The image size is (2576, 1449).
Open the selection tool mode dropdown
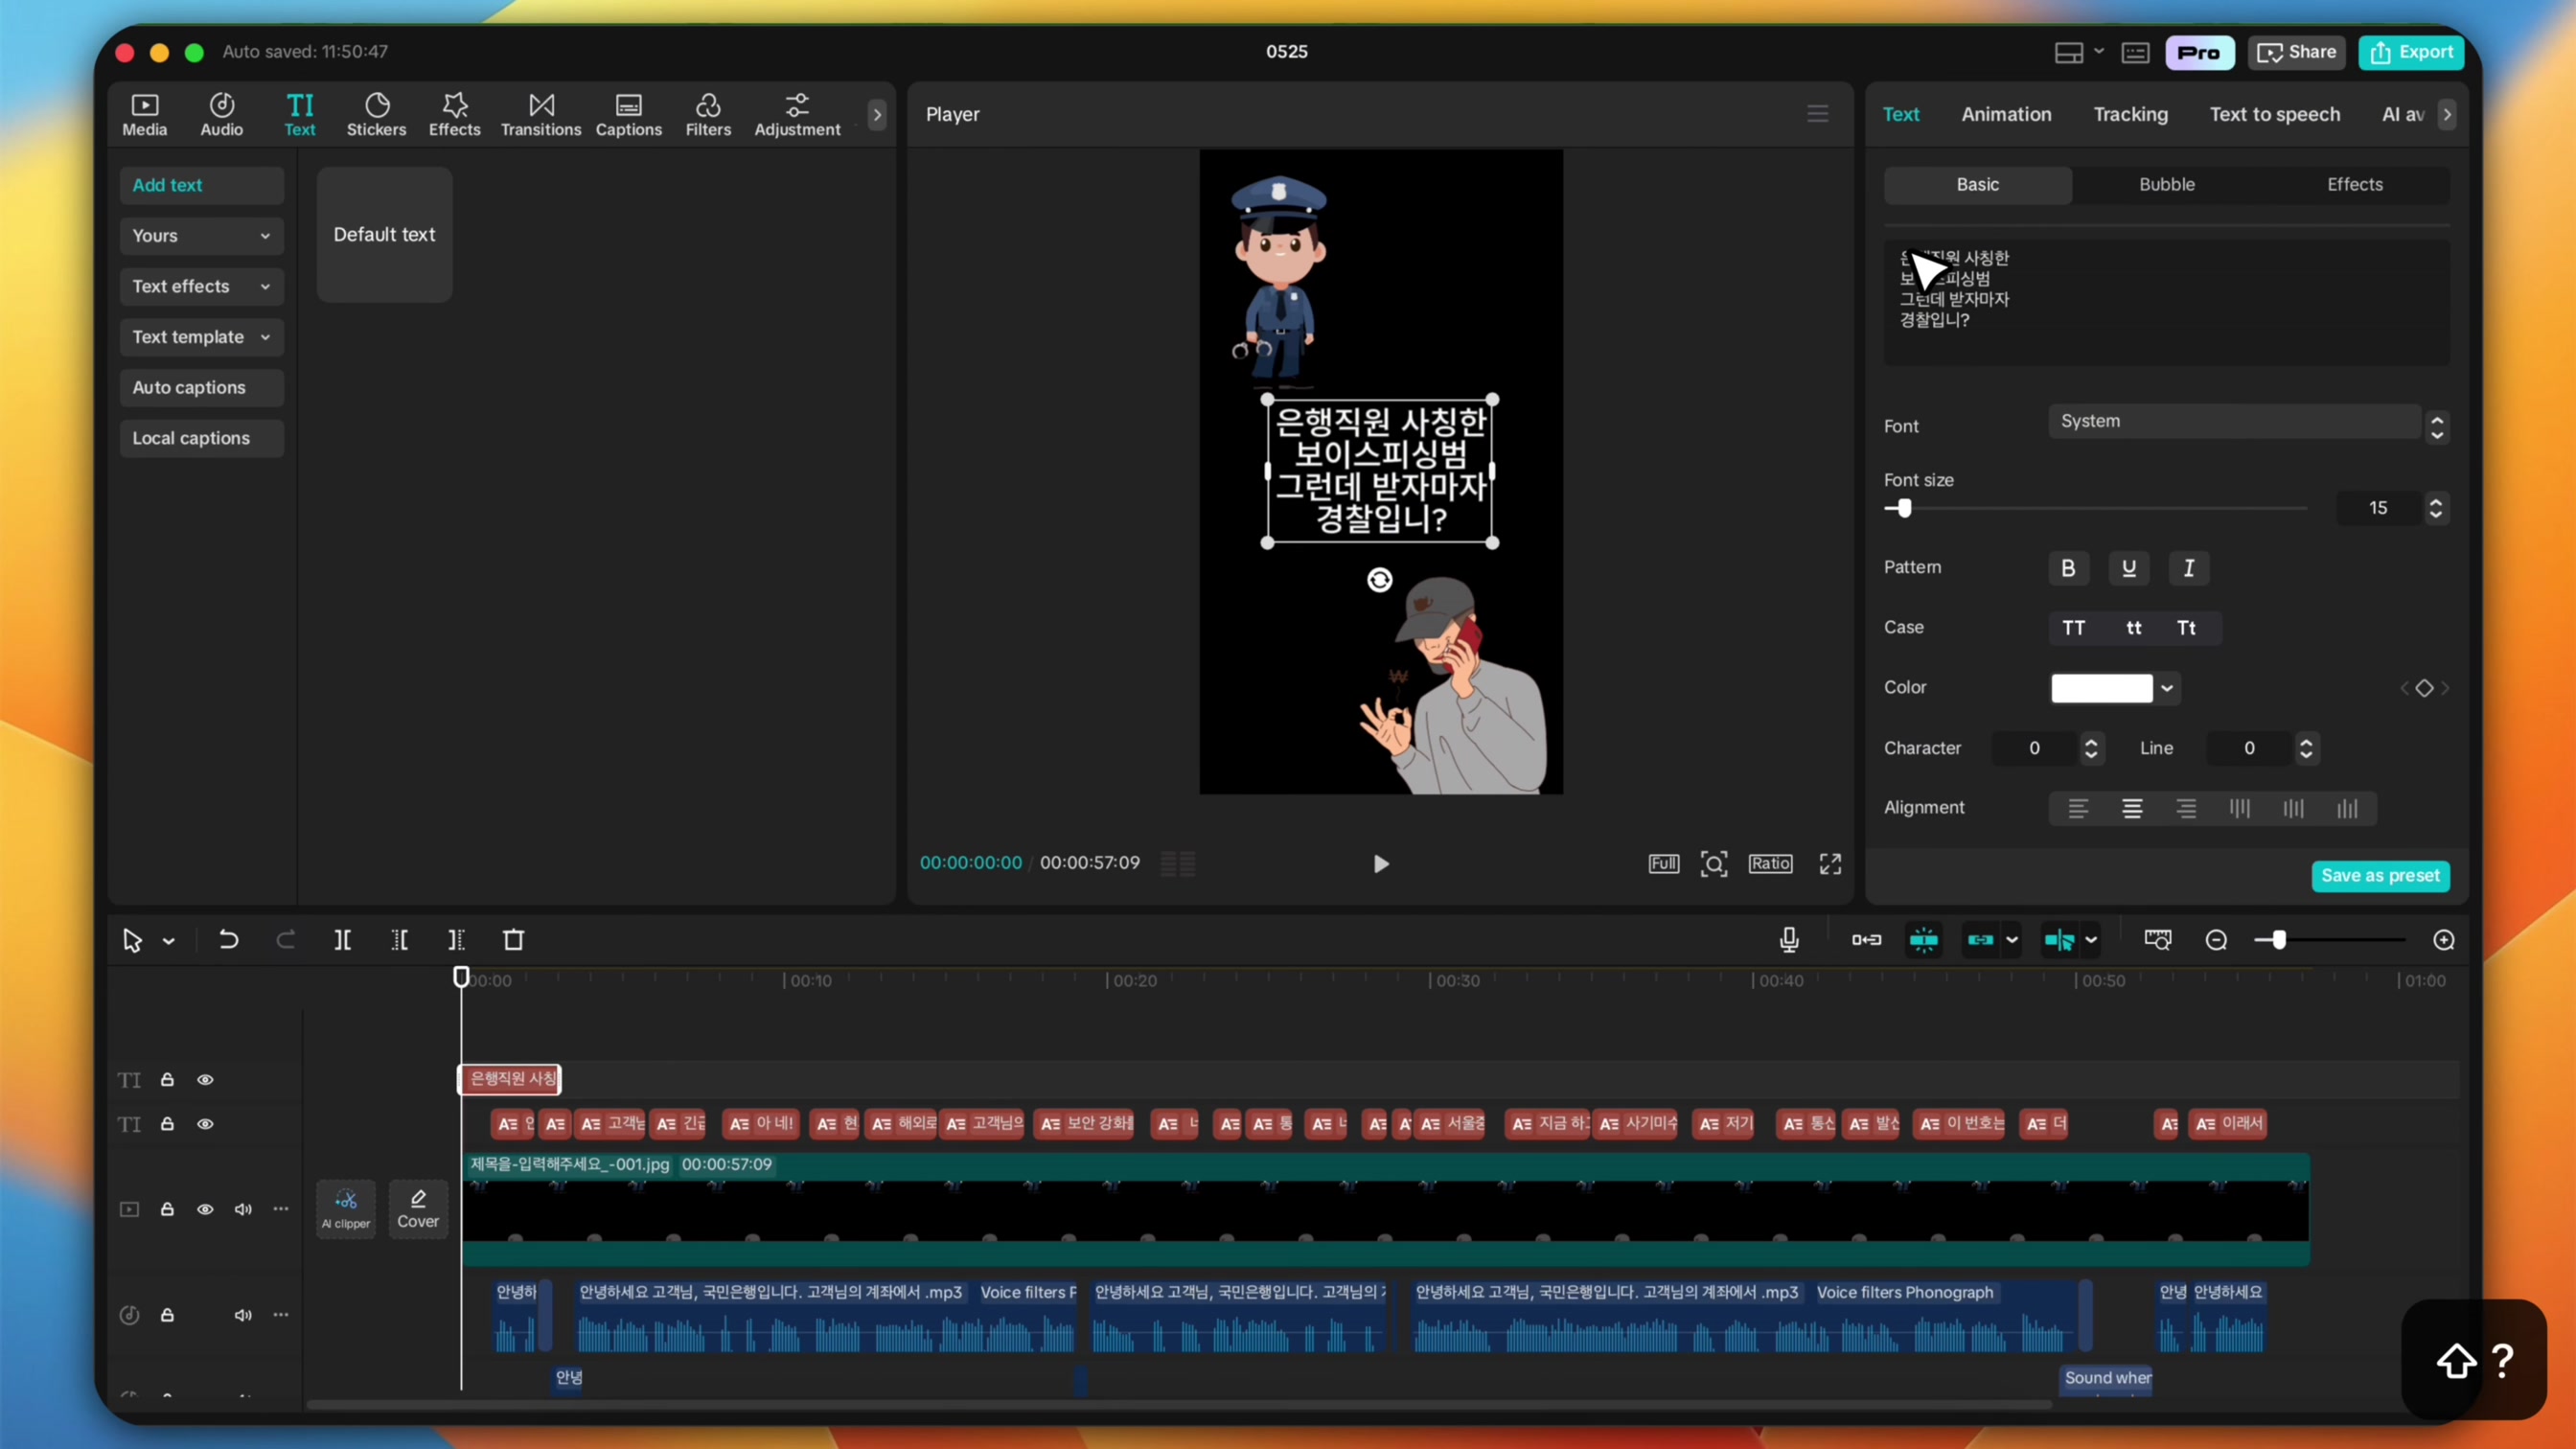[168, 941]
